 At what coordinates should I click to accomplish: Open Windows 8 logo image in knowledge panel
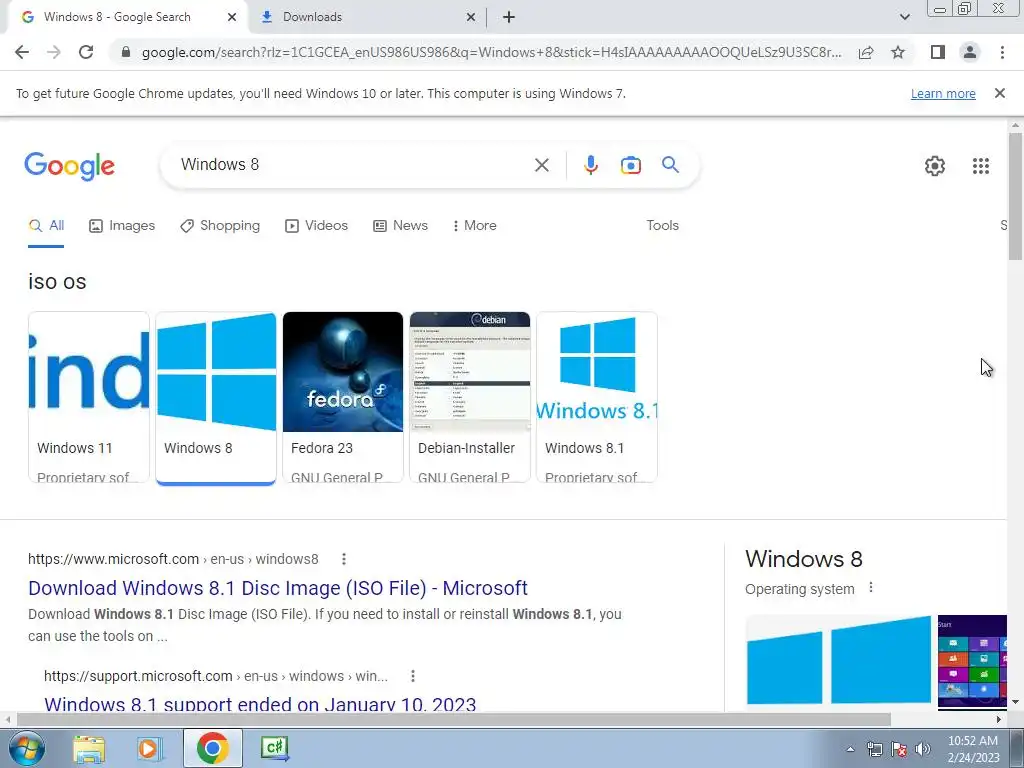tap(839, 661)
